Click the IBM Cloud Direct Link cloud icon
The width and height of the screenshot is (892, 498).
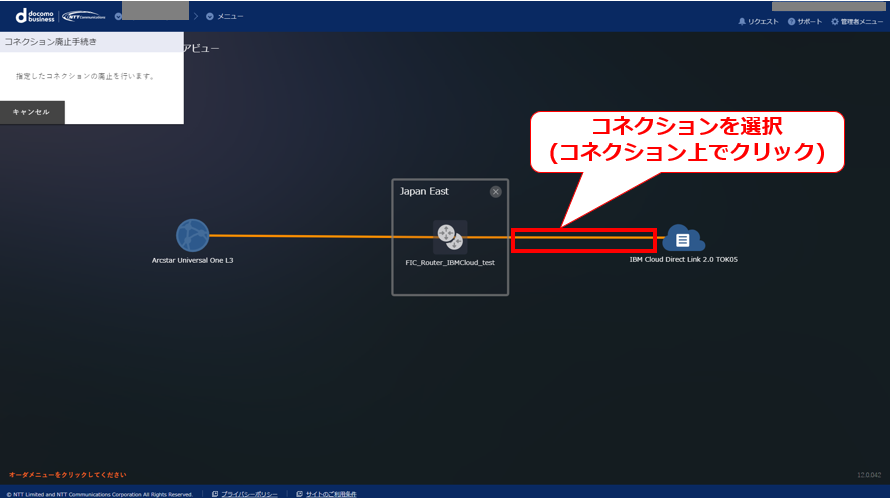(683, 238)
